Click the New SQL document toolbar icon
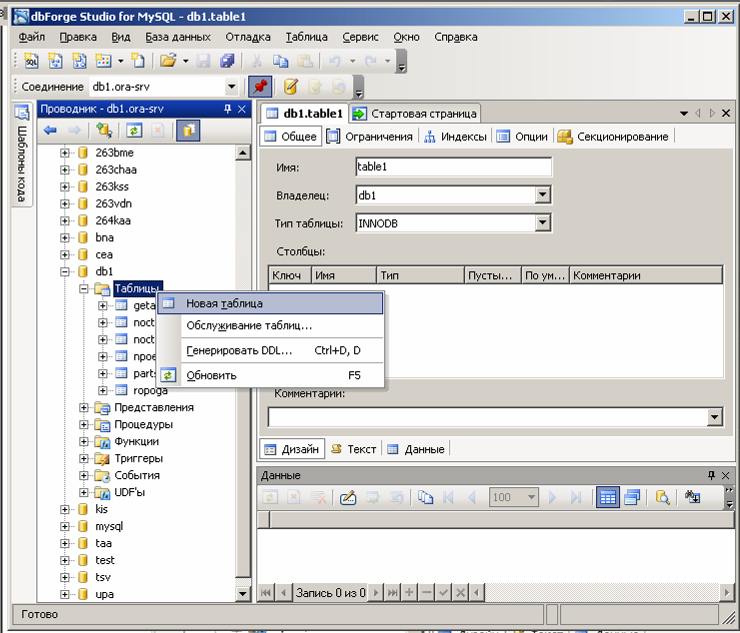 pyautogui.click(x=31, y=60)
